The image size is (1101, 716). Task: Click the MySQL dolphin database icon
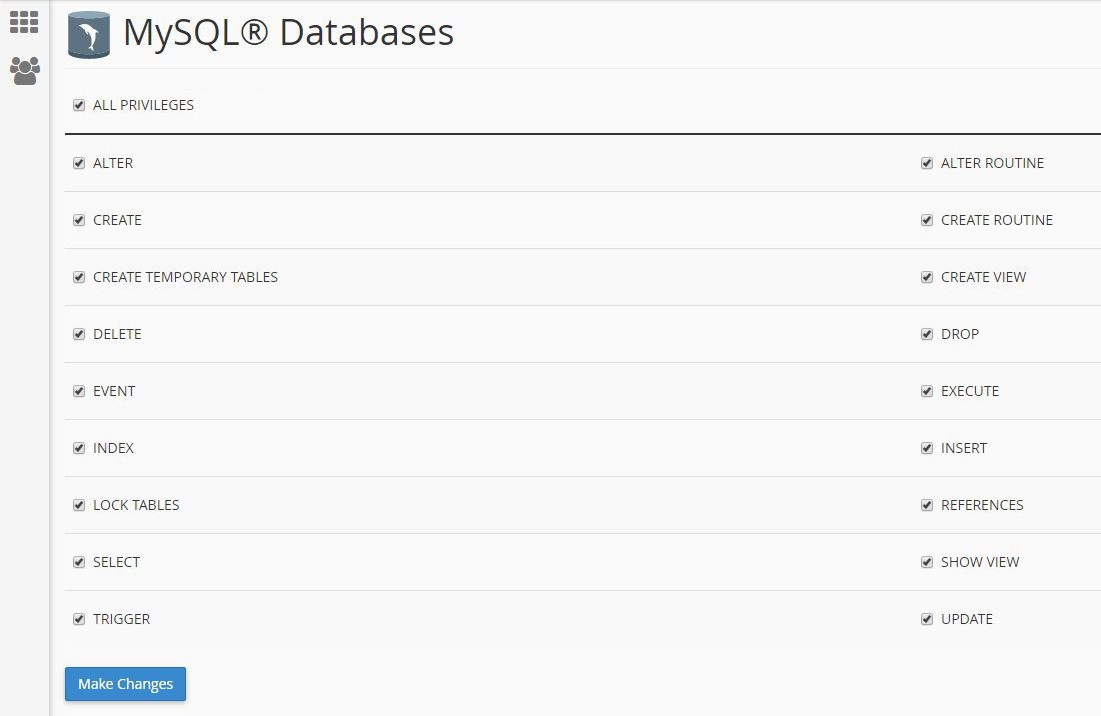pyautogui.click(x=89, y=35)
